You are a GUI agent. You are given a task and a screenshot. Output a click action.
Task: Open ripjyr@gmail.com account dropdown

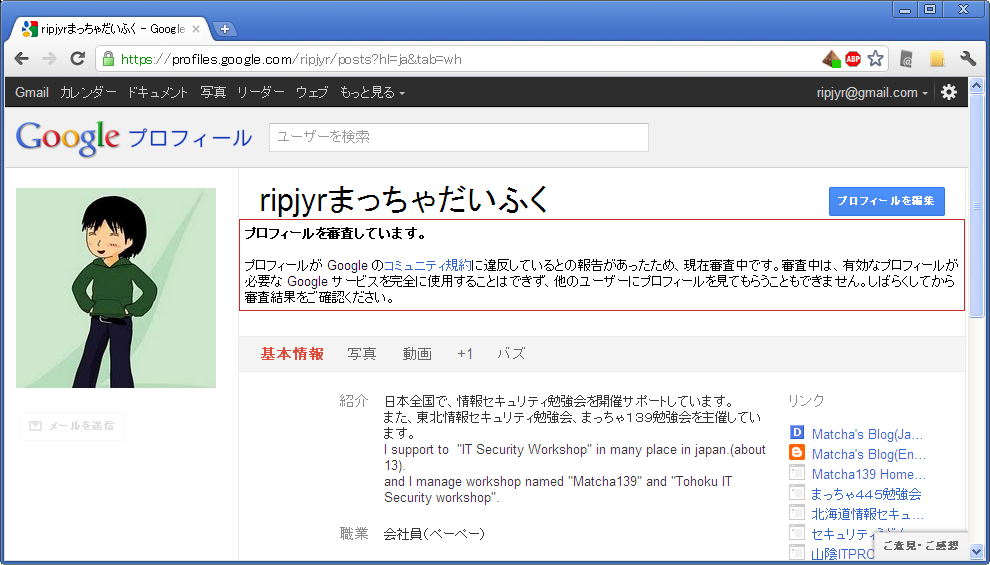click(x=872, y=93)
